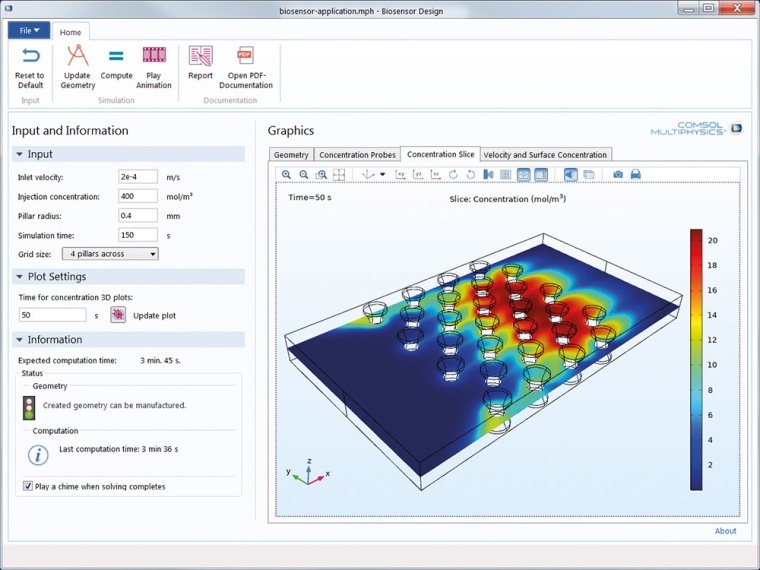Activate the zoom box tool

click(x=321, y=174)
